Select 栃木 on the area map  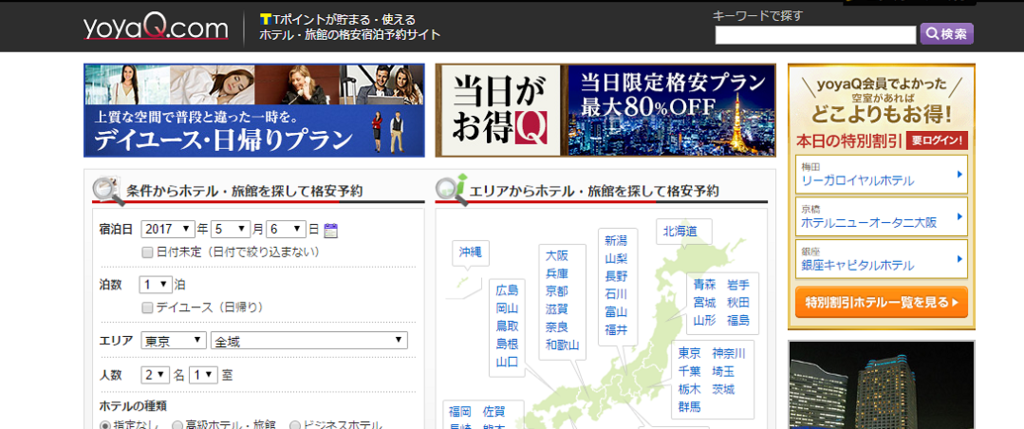tap(690, 389)
